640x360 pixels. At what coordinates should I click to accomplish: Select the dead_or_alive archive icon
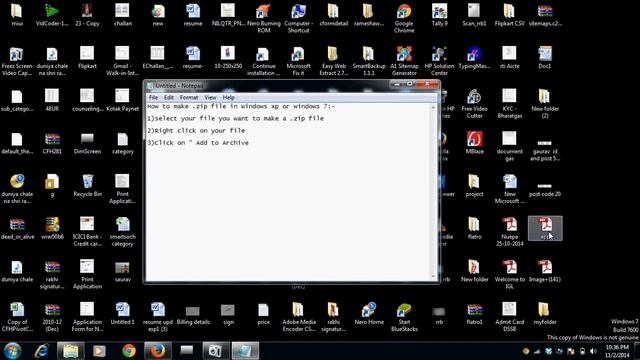(17, 228)
